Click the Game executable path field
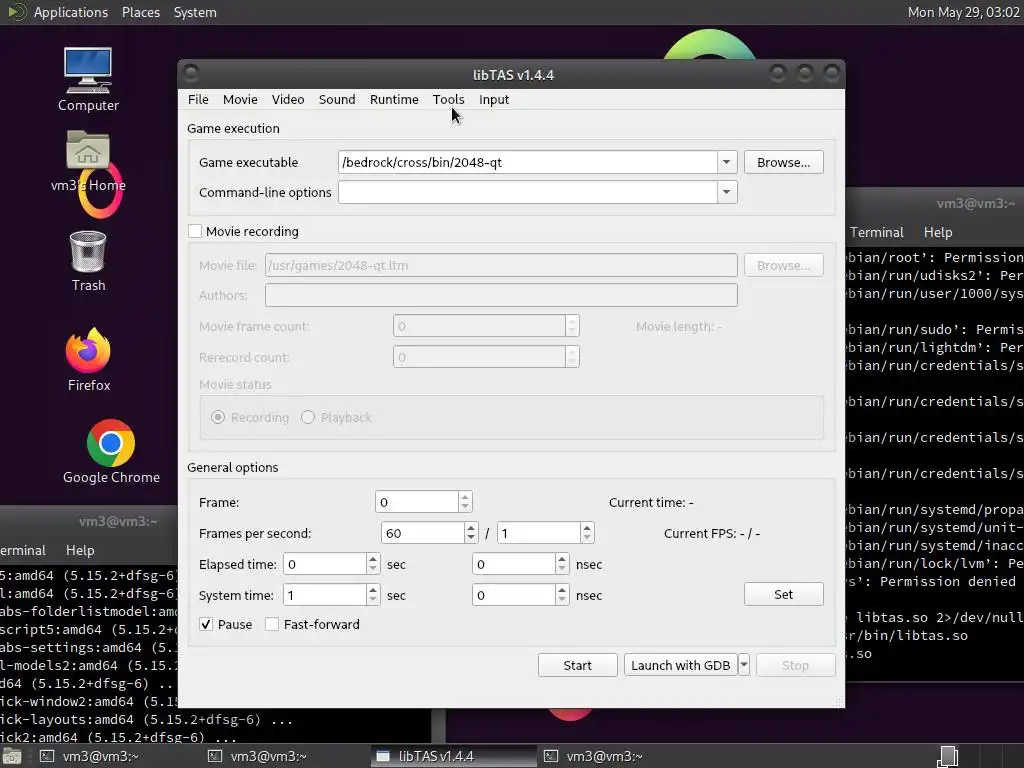This screenshot has height=768, width=1024. coord(528,162)
